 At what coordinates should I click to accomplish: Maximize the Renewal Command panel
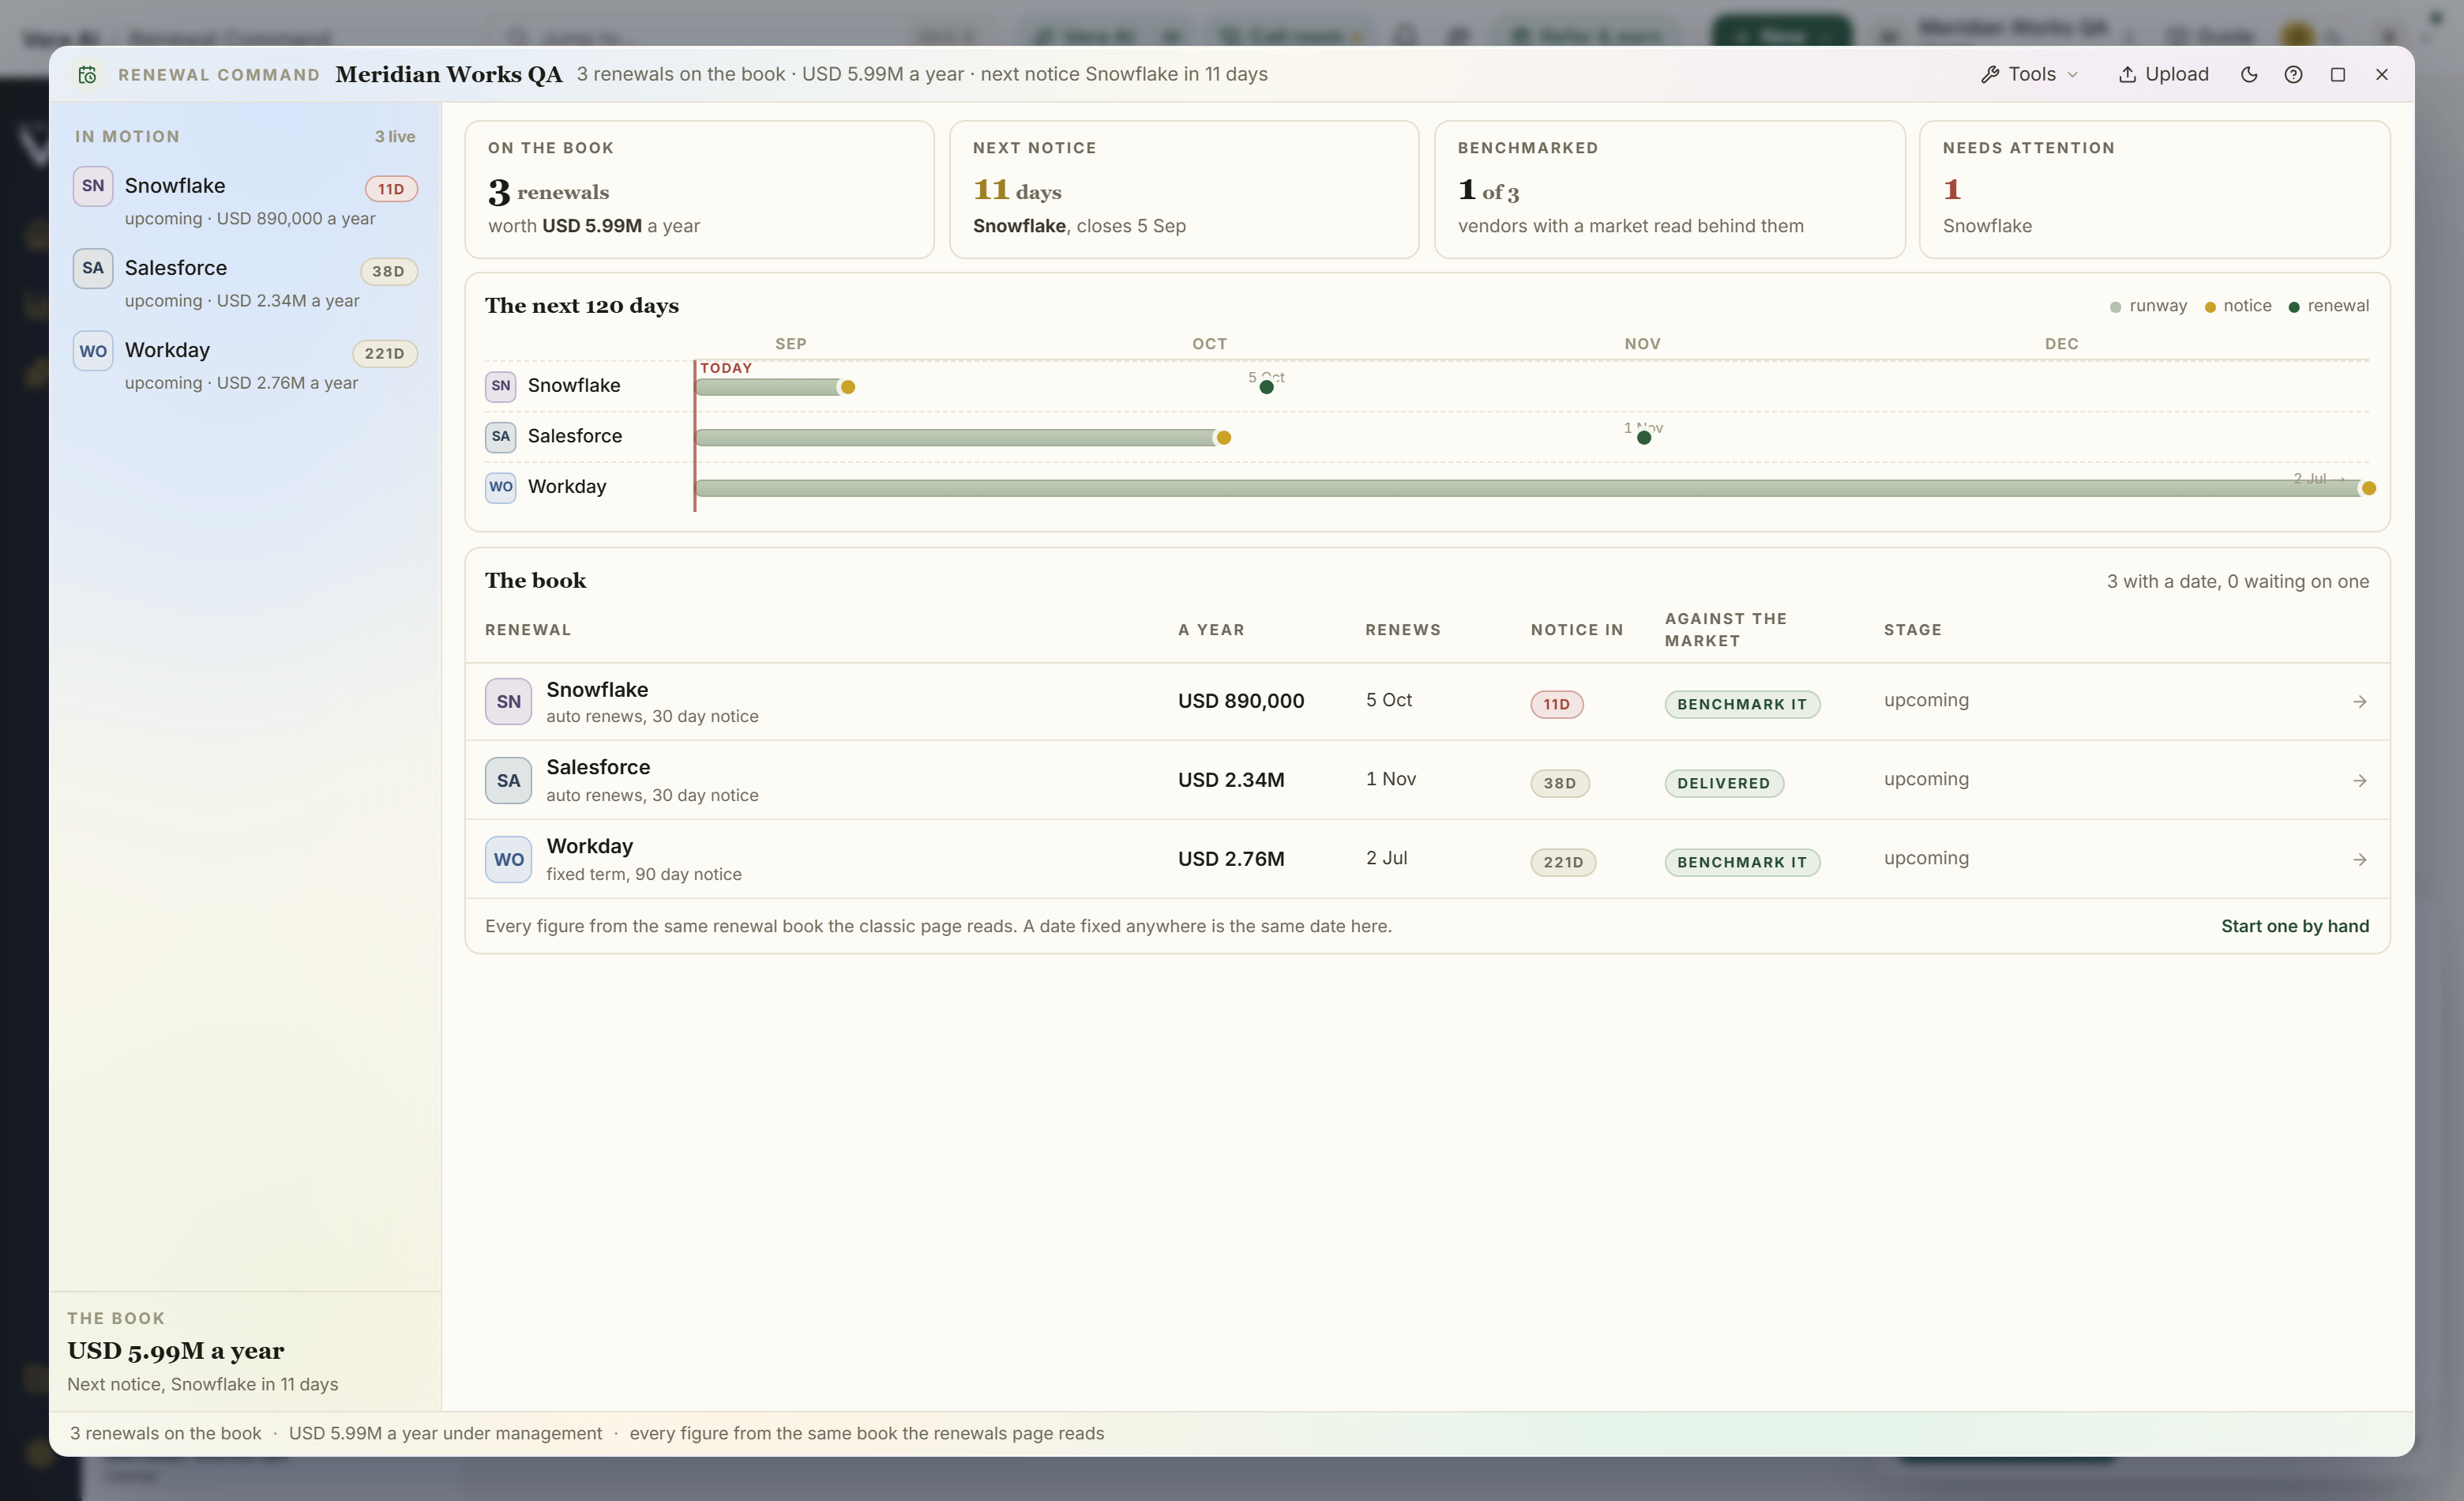click(2338, 75)
